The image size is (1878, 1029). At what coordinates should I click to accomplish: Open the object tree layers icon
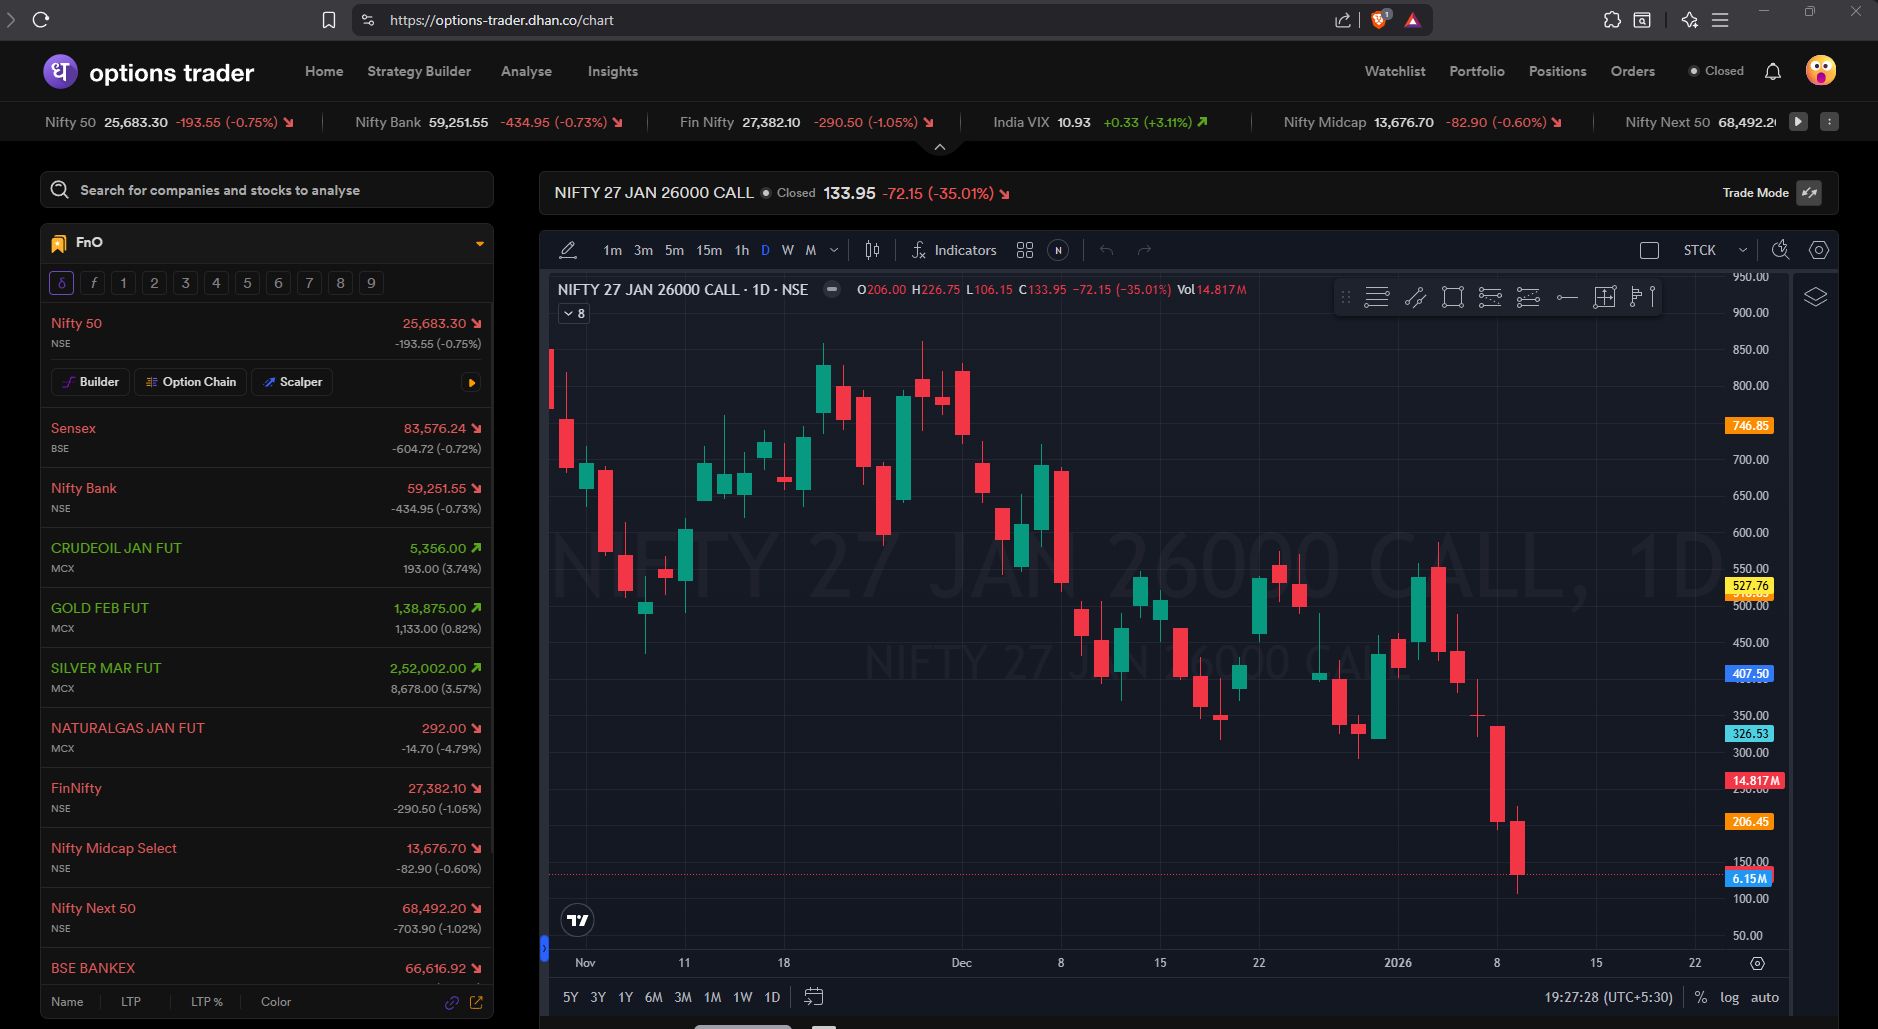pyautogui.click(x=1815, y=297)
